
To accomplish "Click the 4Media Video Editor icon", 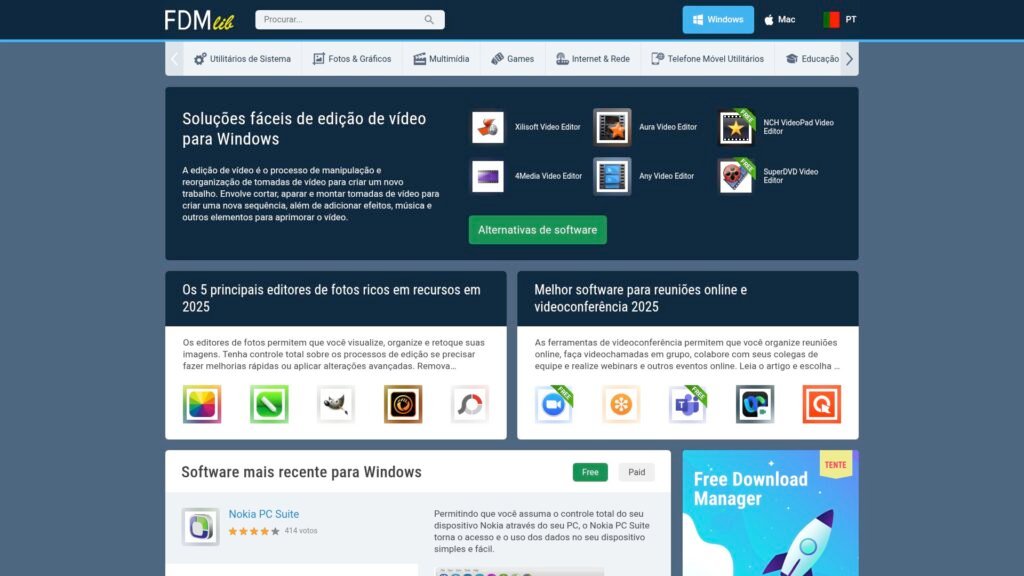I will coord(488,176).
